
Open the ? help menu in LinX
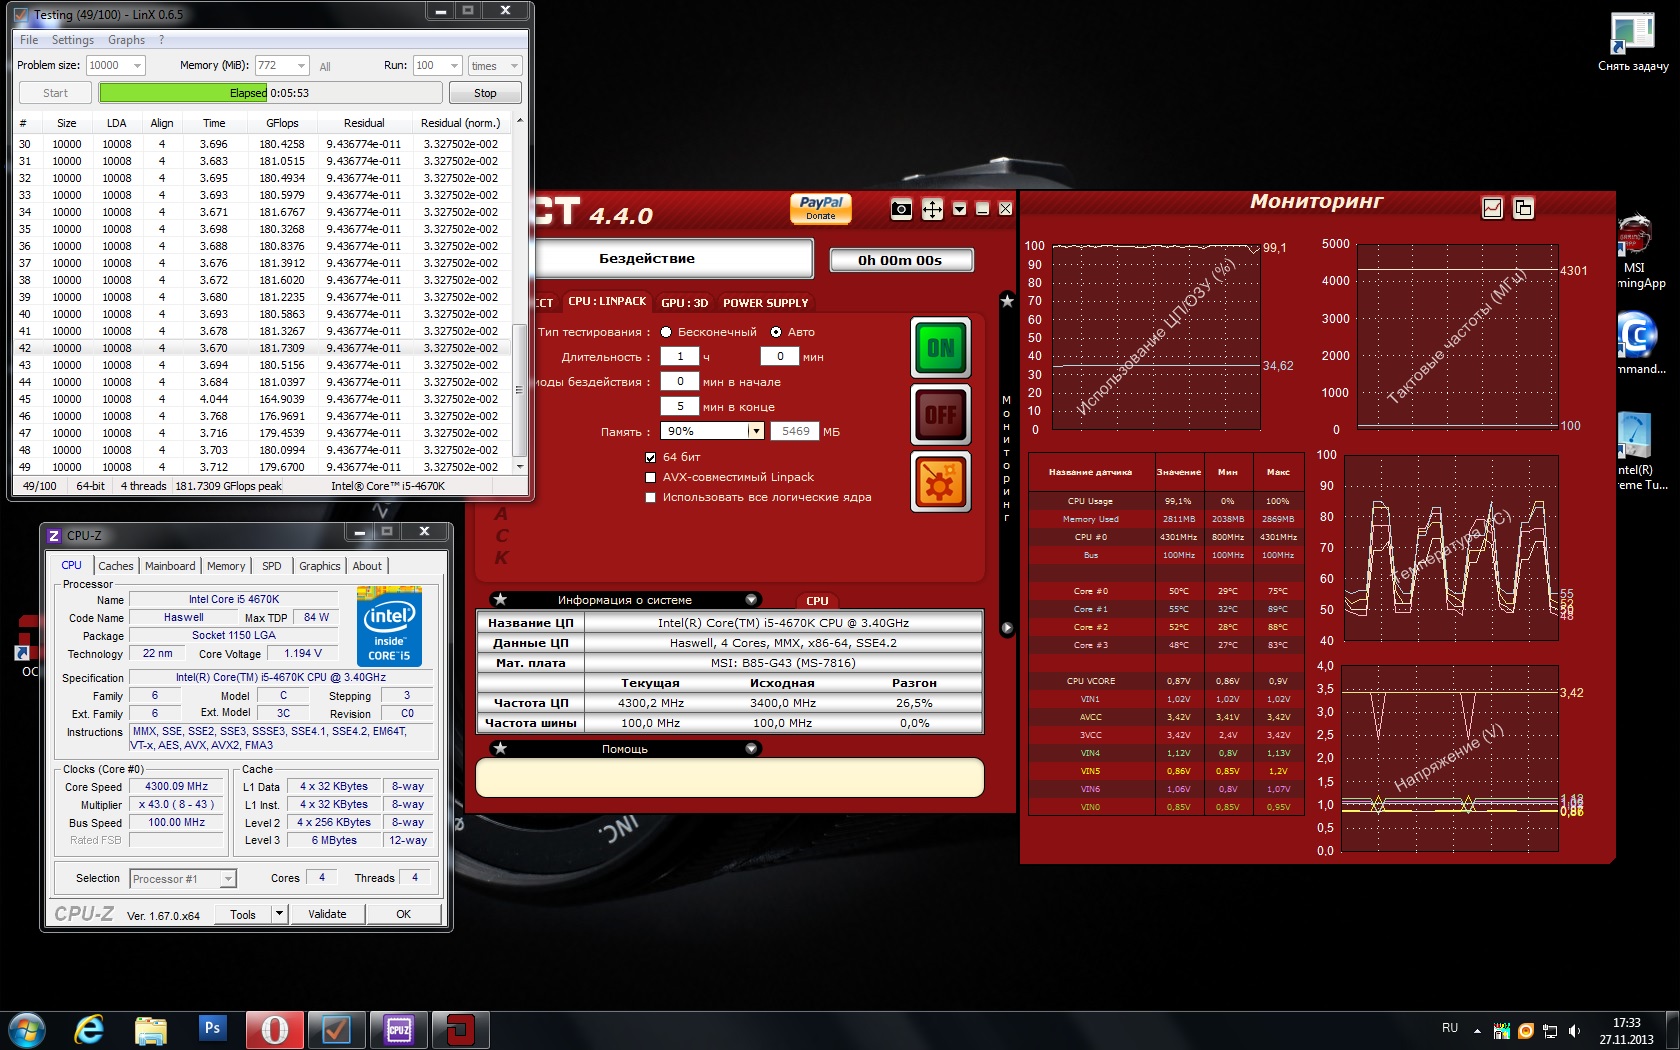(162, 40)
